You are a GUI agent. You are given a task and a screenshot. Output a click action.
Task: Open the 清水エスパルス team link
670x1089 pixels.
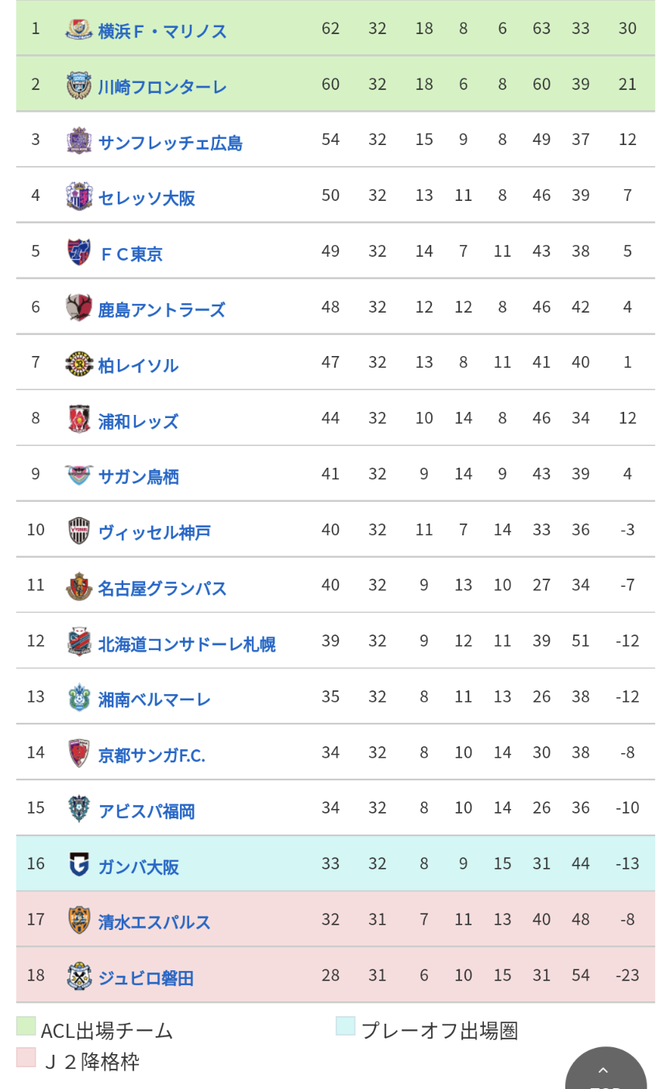154,922
